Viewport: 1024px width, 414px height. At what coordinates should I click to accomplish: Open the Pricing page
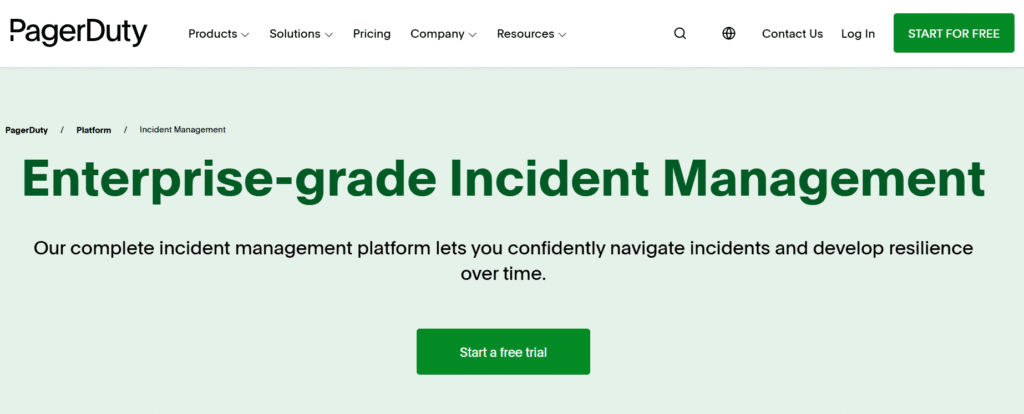click(372, 34)
